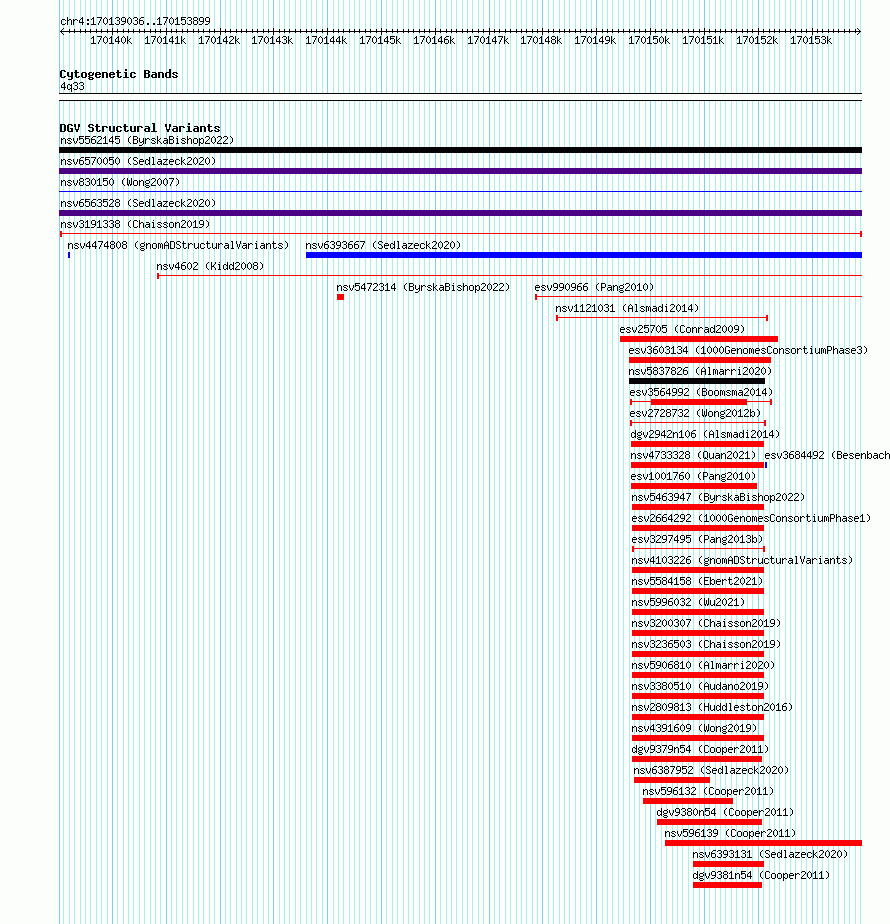This screenshot has width=890, height=924.
Task: Select the nsv3200307 (Chaisson2019) label
Action: coord(706,623)
